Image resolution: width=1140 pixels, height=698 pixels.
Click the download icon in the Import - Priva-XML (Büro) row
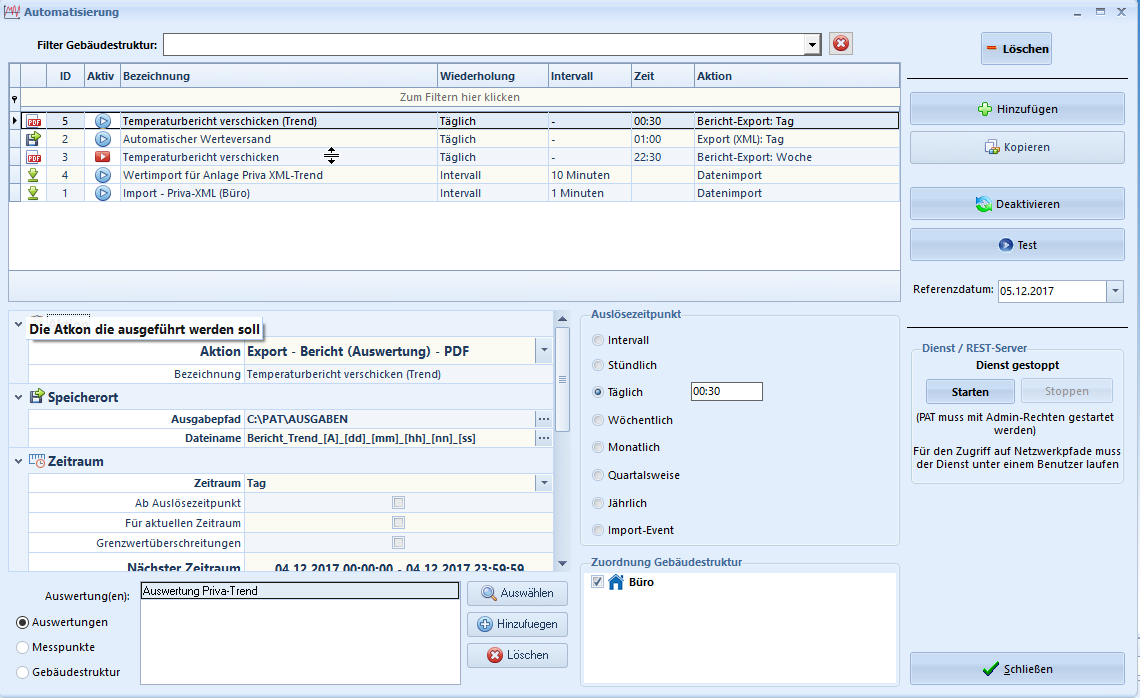[x=33, y=193]
